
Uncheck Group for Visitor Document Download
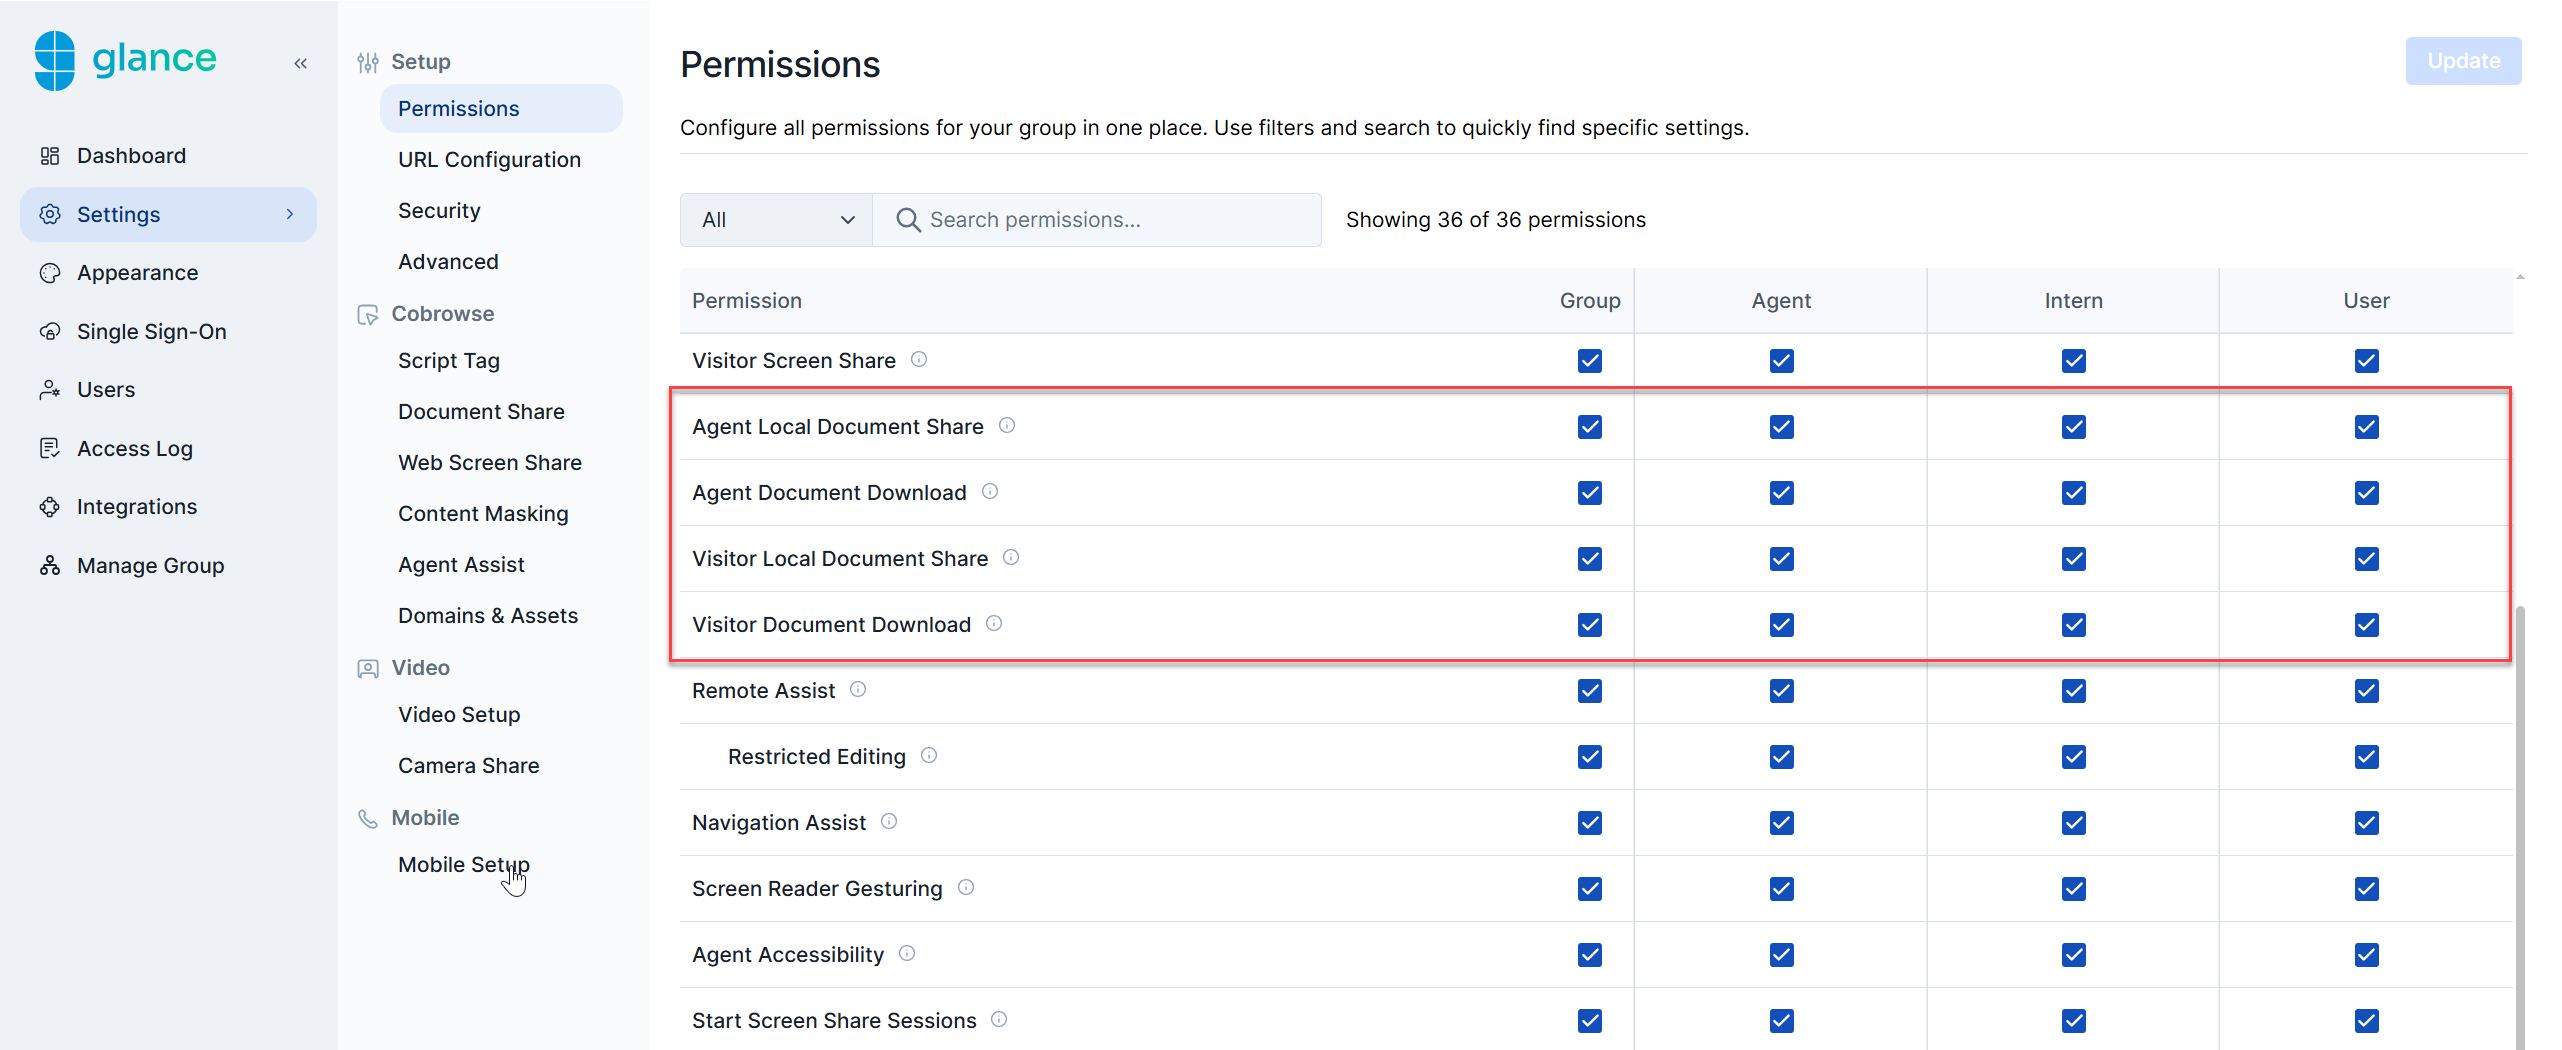[x=1590, y=625]
